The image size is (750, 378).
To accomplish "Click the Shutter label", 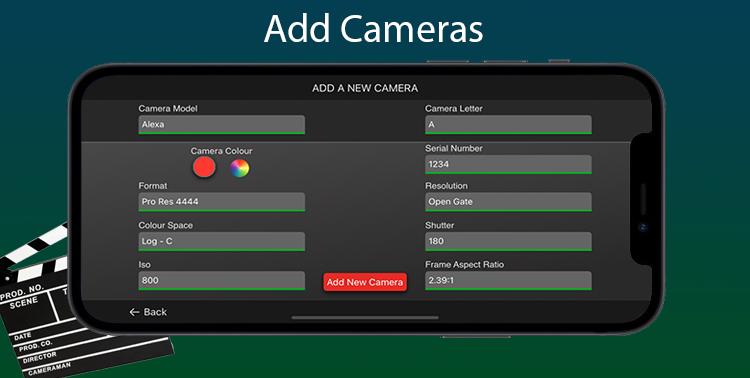I will click(440, 225).
